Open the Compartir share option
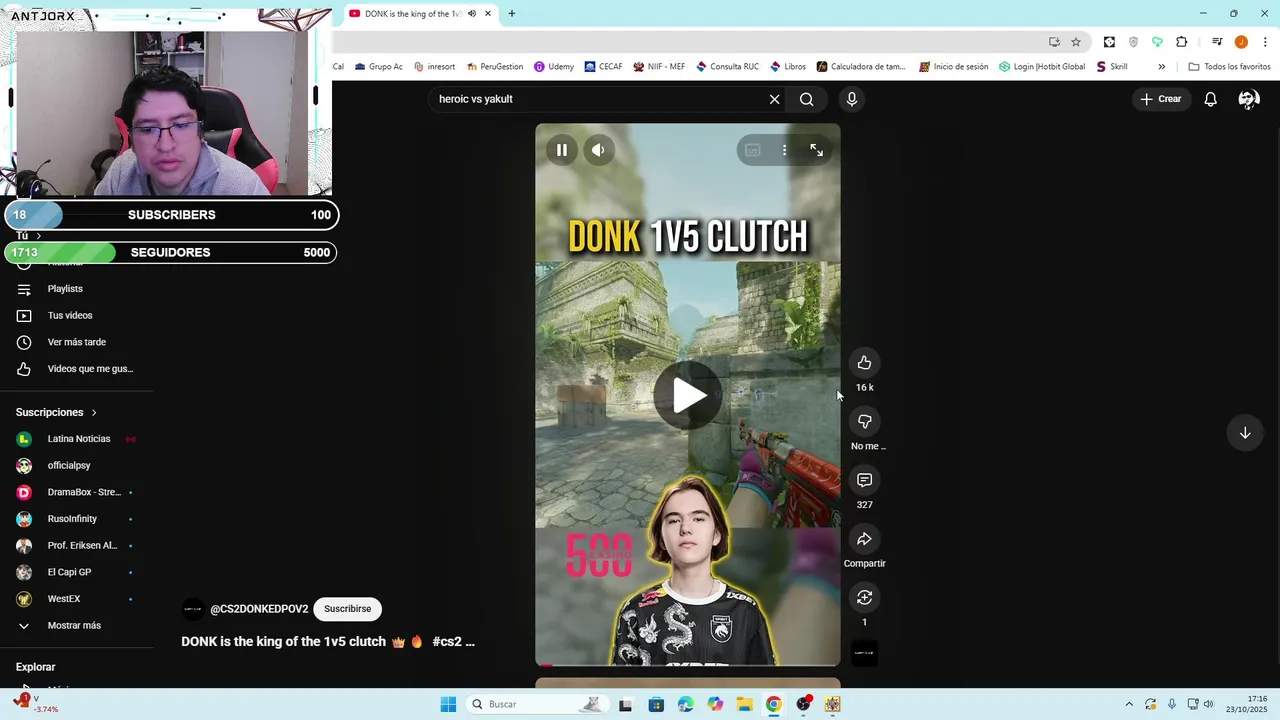 coord(865,539)
